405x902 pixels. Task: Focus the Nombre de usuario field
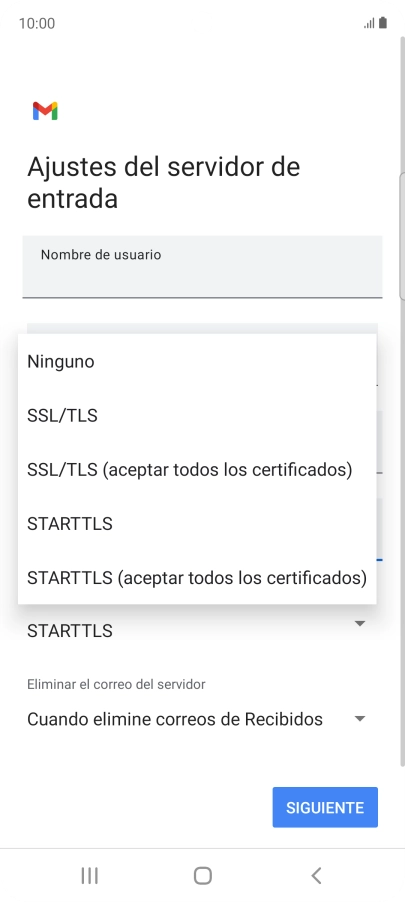point(202,266)
